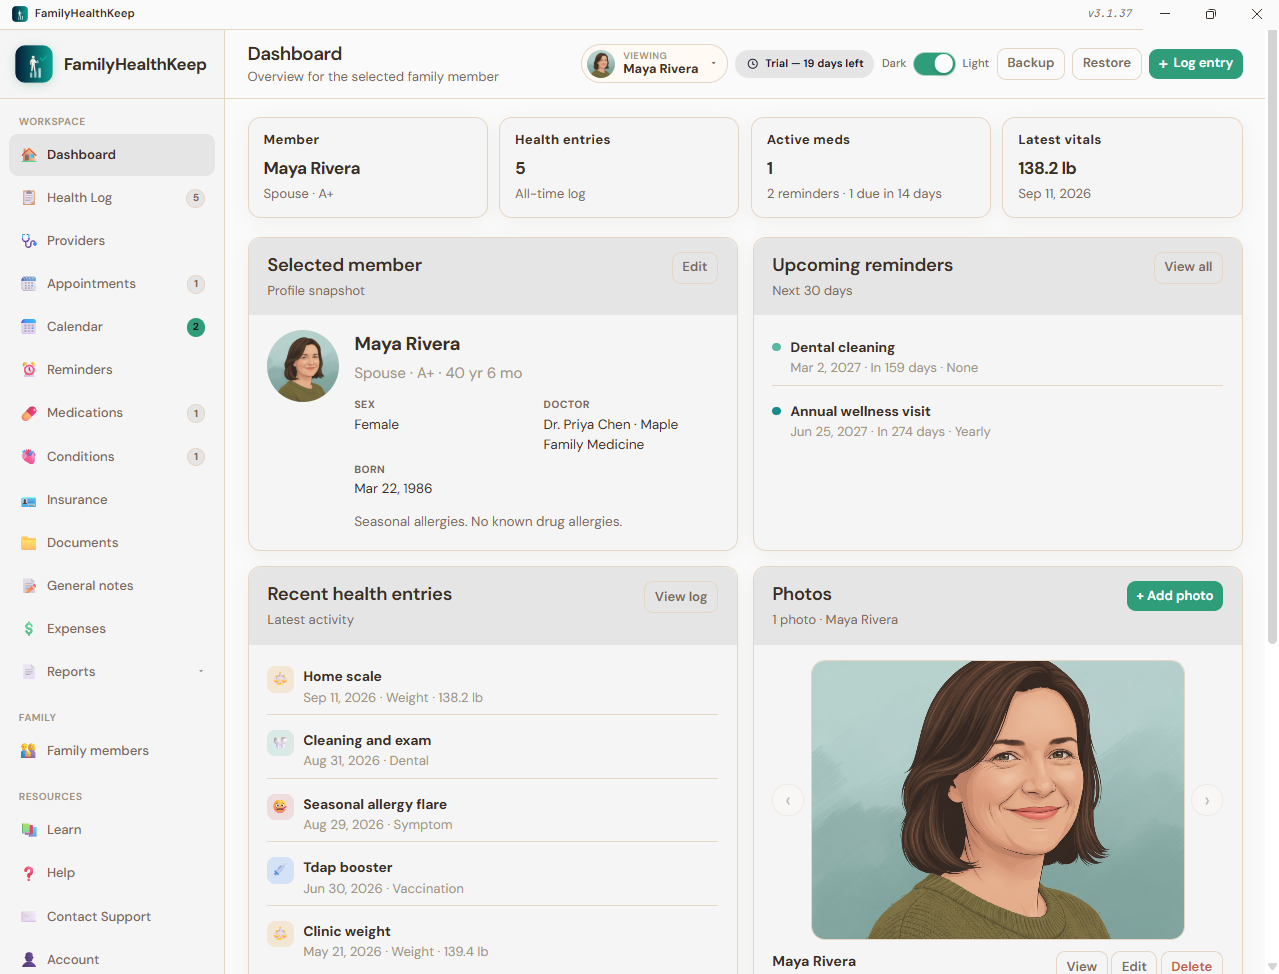Click the Learn books icon
Image resolution: width=1279 pixels, height=974 pixels.
29,830
